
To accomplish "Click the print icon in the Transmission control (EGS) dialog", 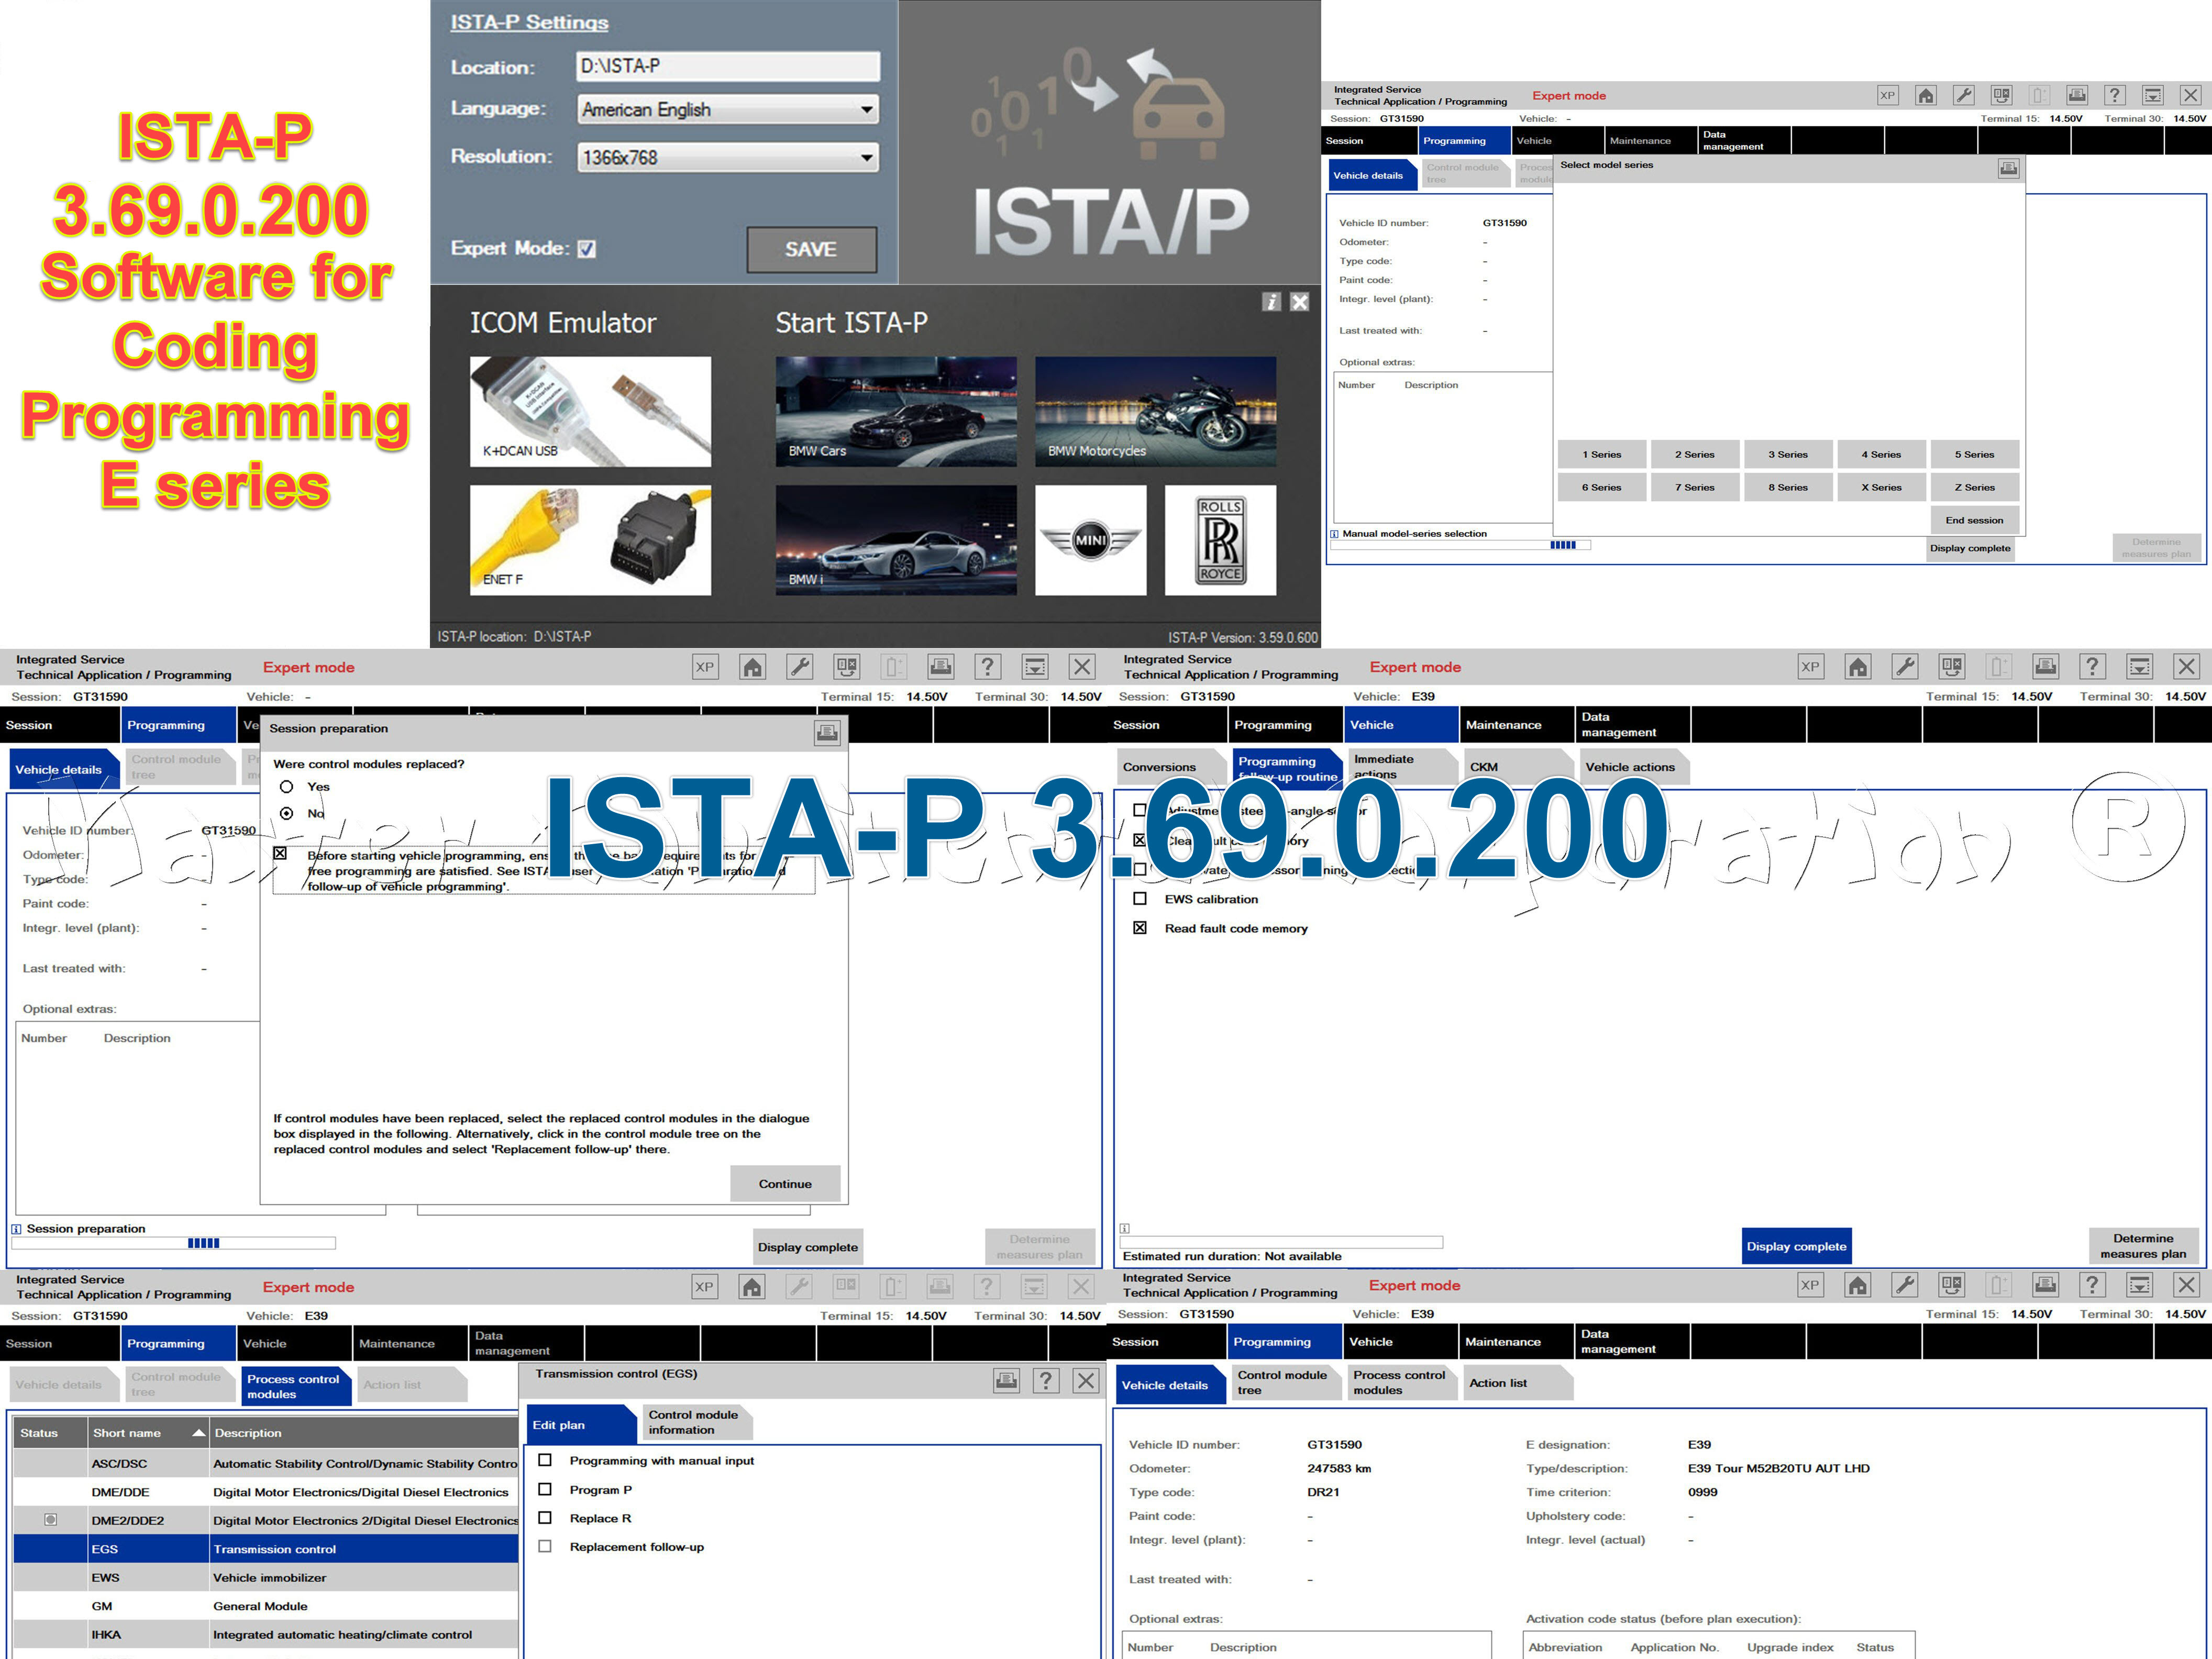I will [x=1007, y=1381].
